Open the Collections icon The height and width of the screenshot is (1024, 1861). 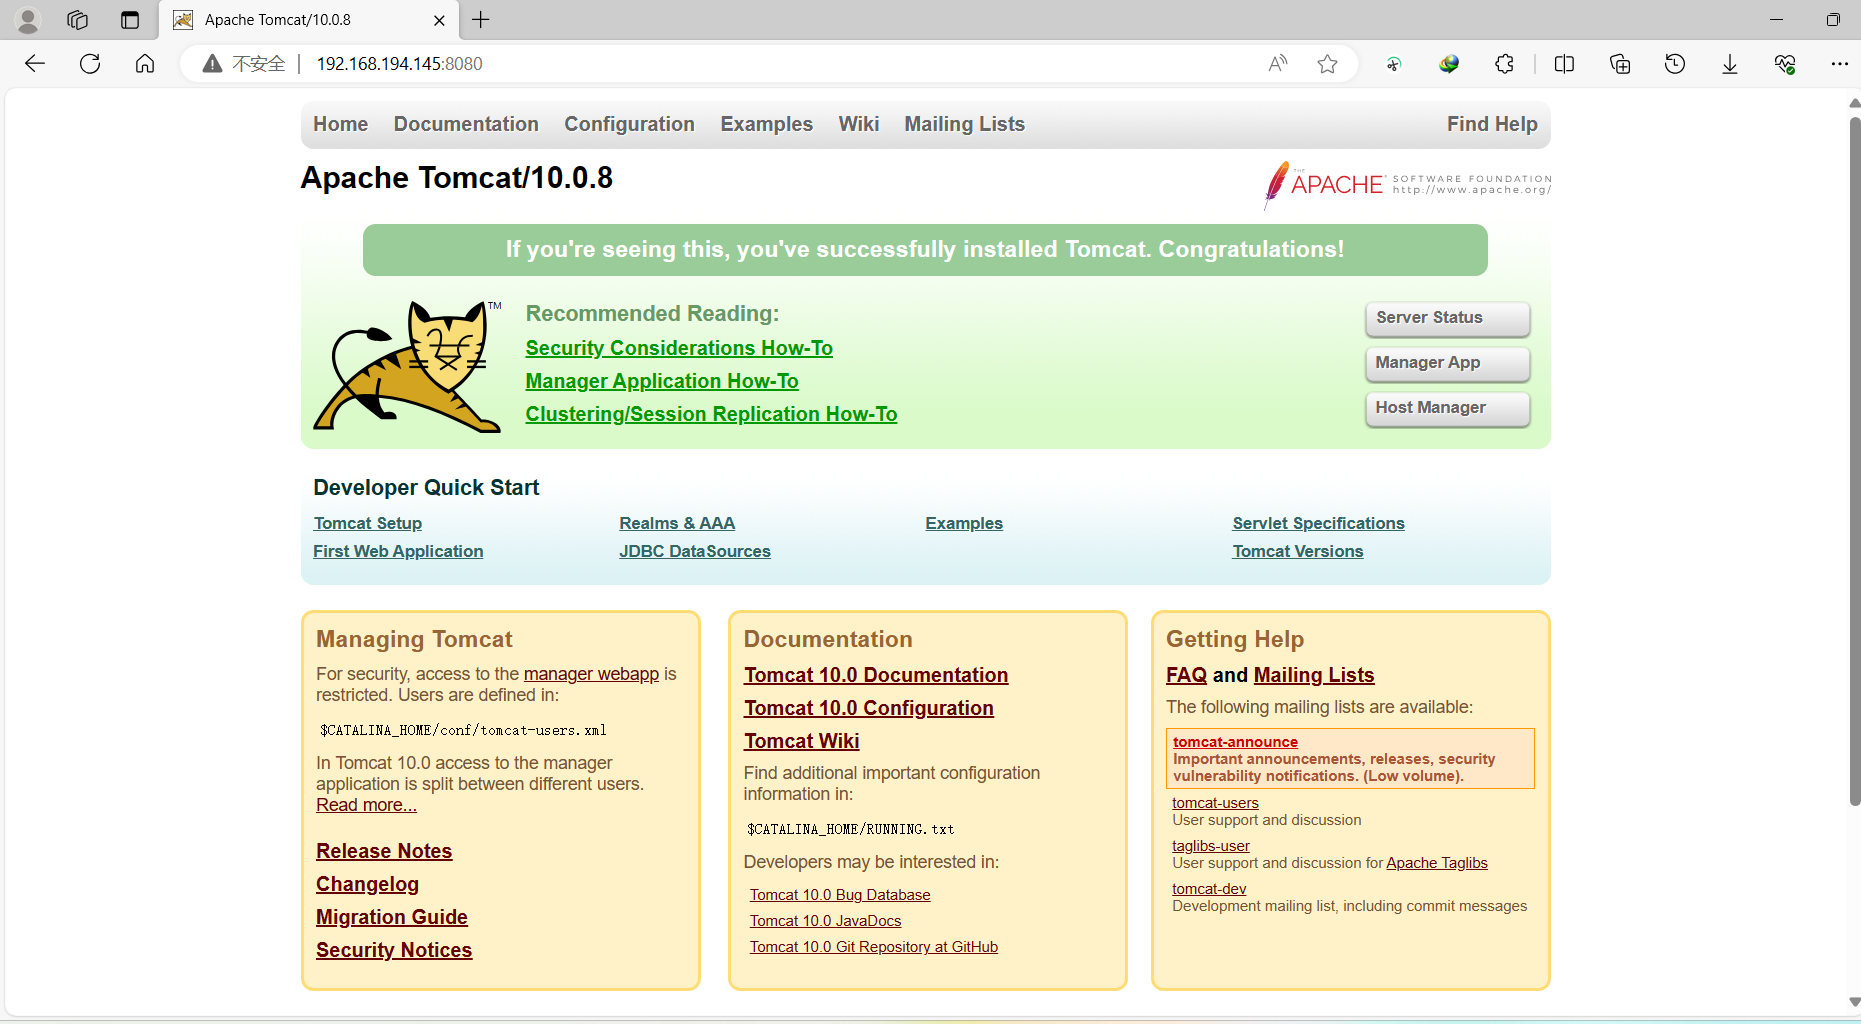pos(1620,64)
